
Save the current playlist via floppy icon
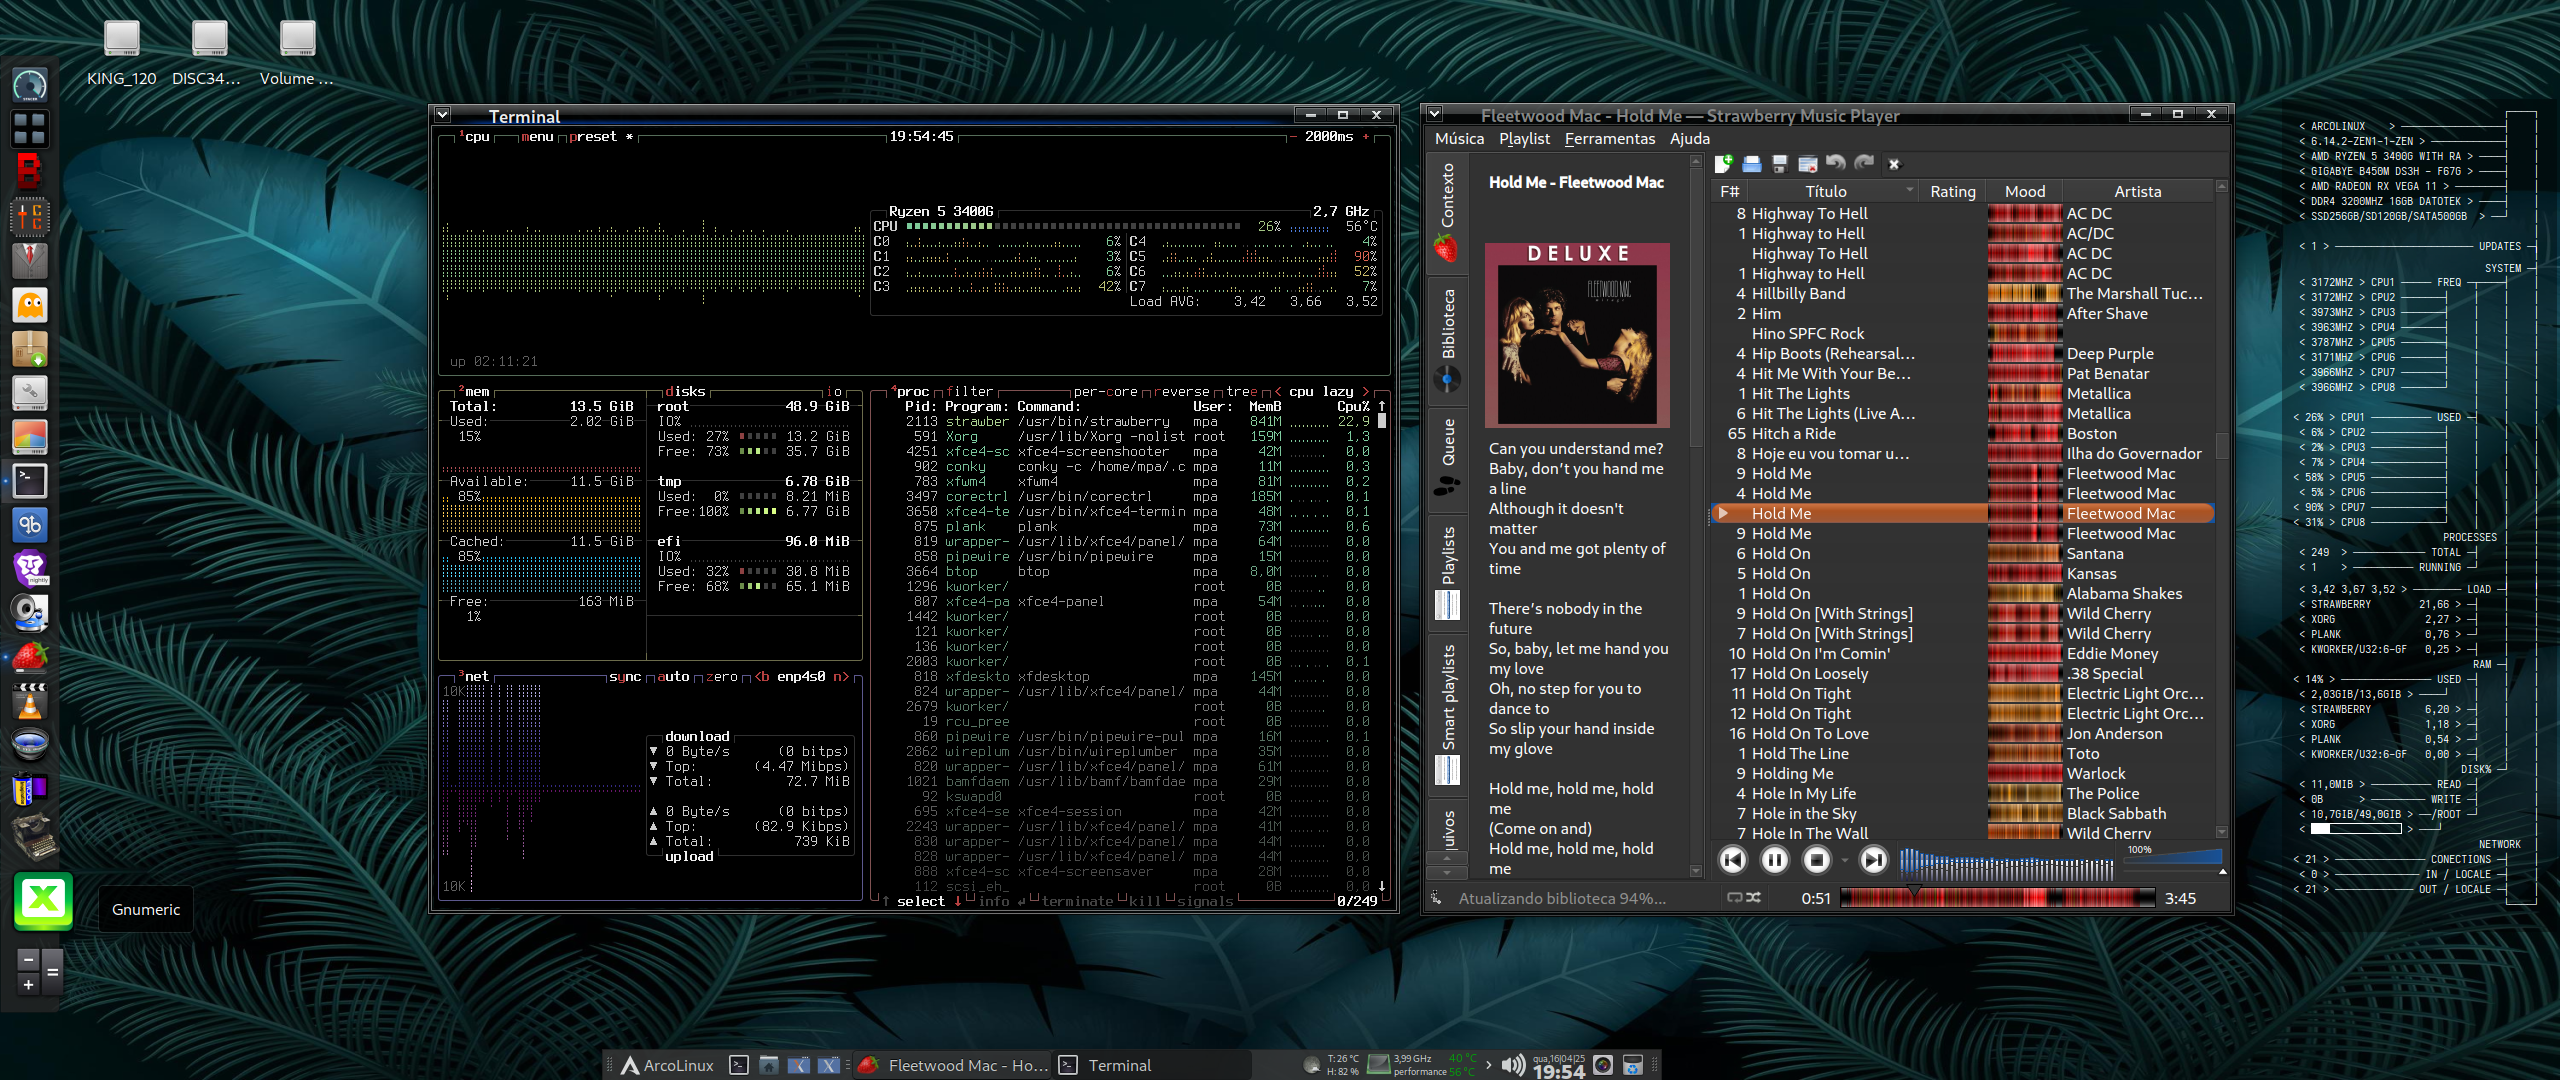(1779, 164)
